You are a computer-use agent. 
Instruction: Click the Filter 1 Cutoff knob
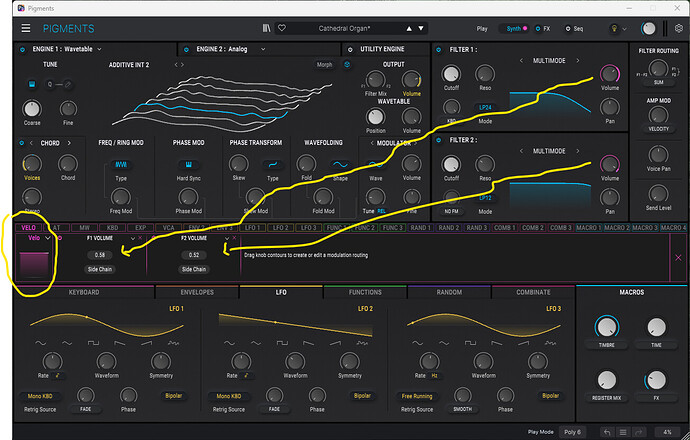coord(451,74)
